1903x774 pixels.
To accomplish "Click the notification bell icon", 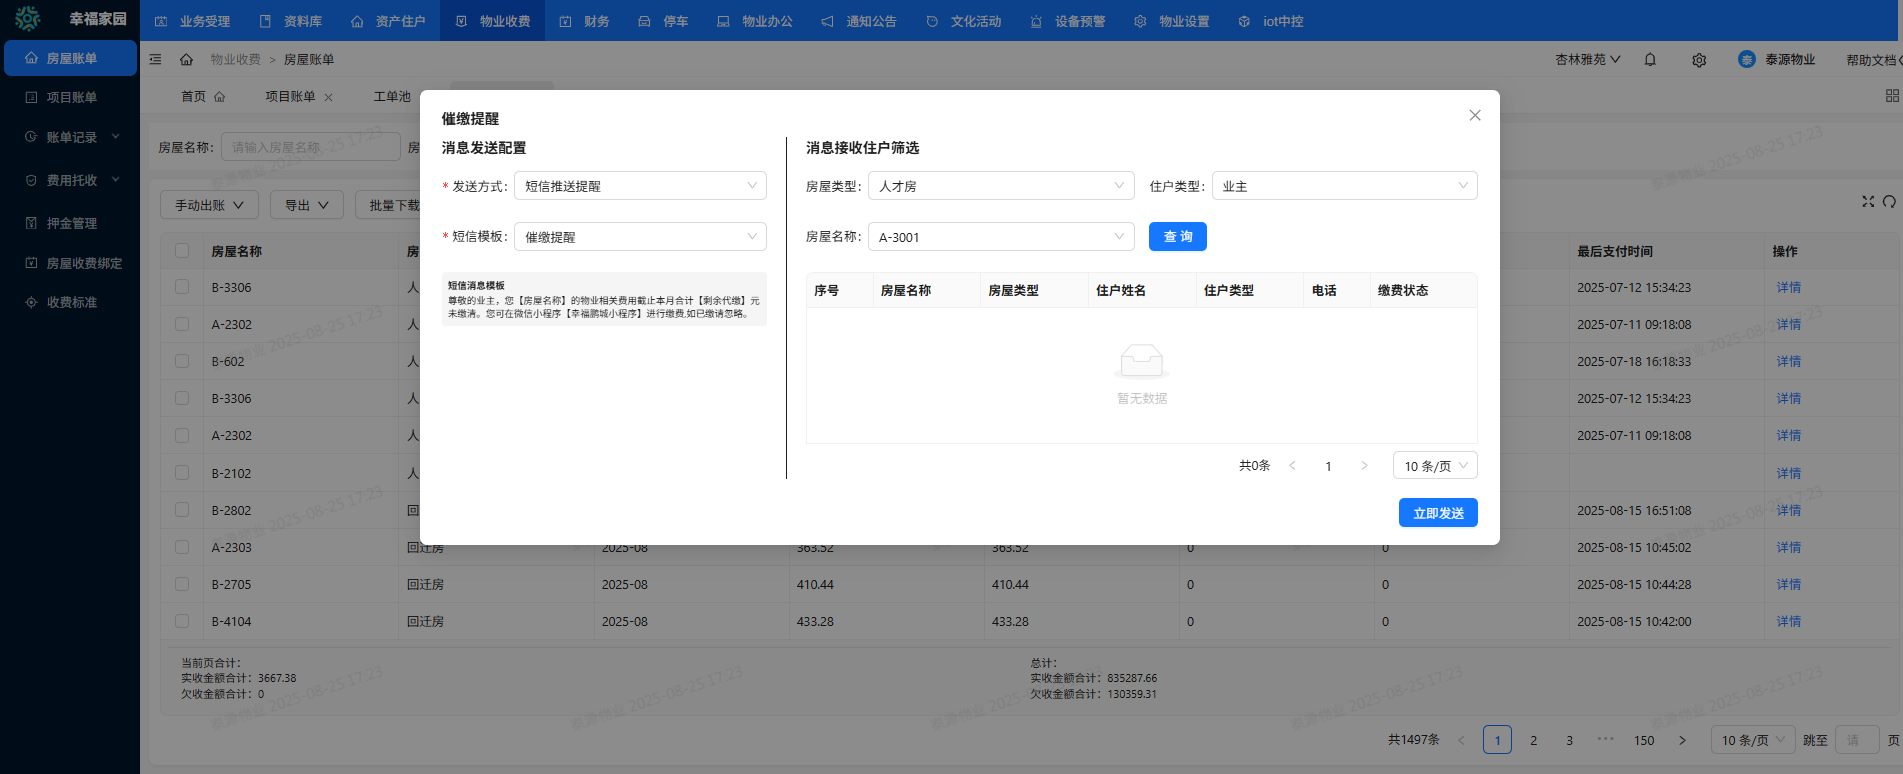I will [x=1650, y=60].
